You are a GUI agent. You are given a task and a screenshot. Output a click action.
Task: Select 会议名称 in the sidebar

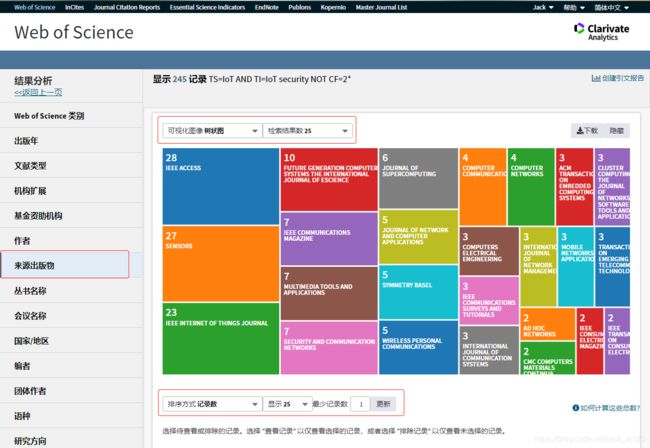(71, 315)
